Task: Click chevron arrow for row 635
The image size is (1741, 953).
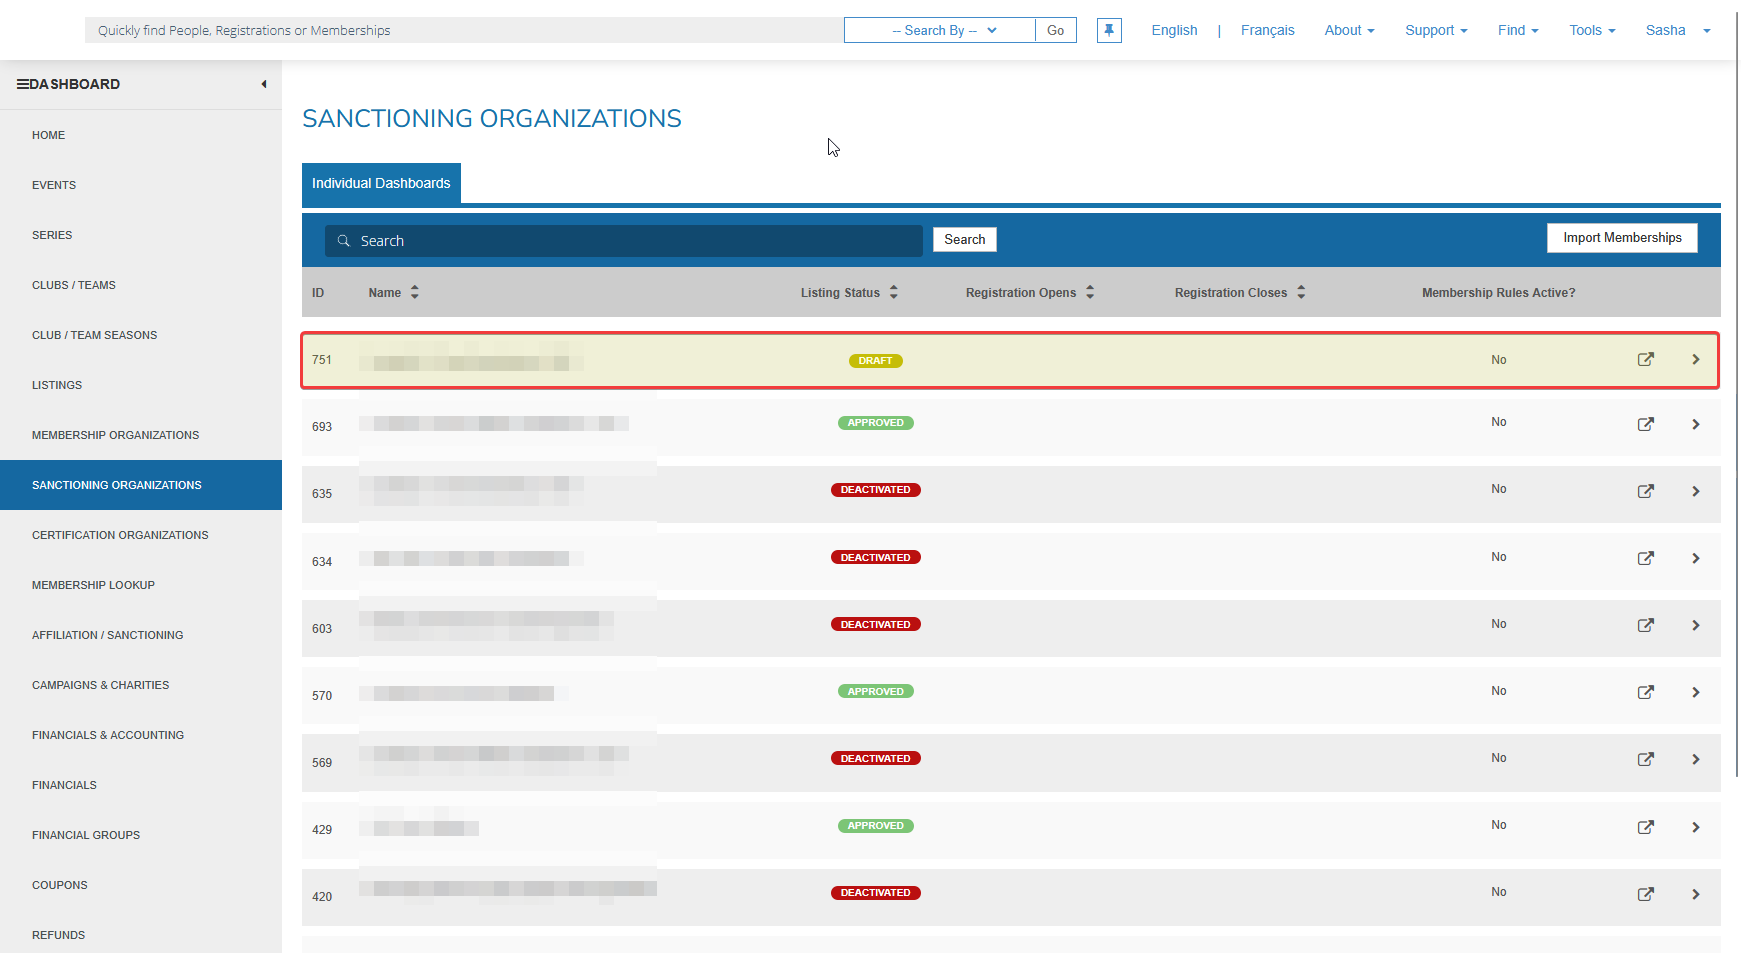Action: coord(1695,491)
